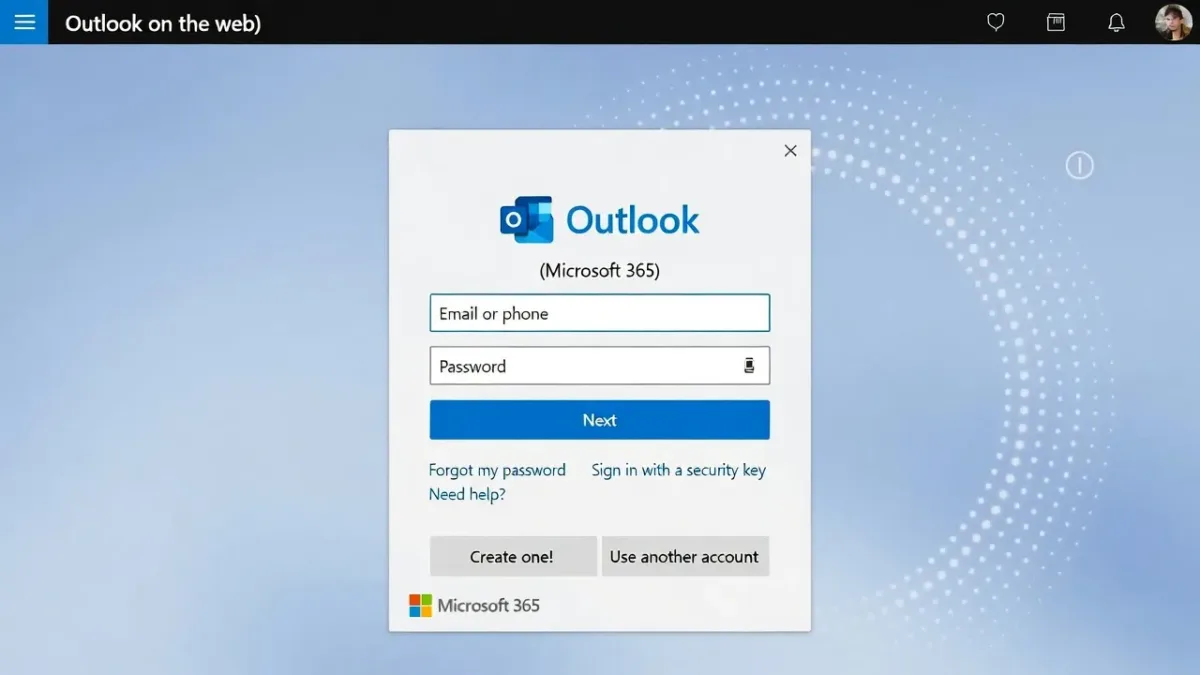
Task: Open the user profile avatar
Action: 1173,22
